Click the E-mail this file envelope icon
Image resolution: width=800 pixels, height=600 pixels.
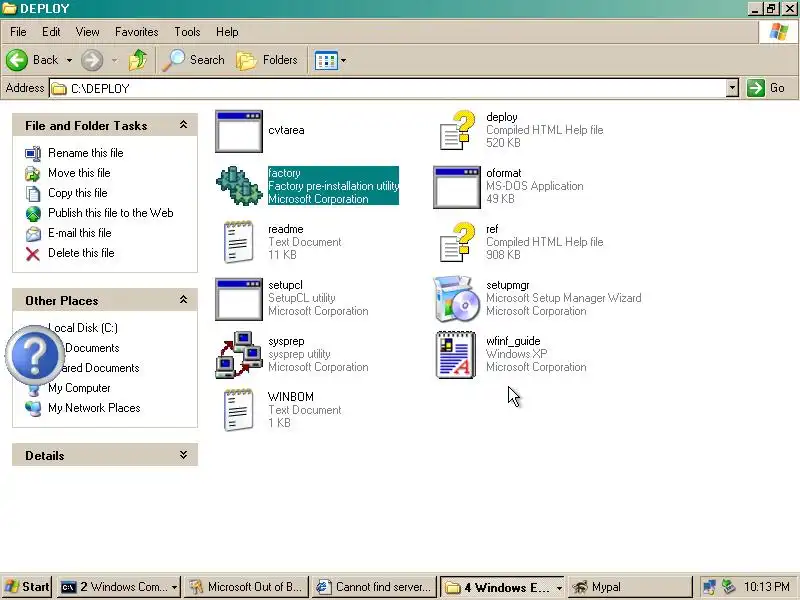(33, 234)
